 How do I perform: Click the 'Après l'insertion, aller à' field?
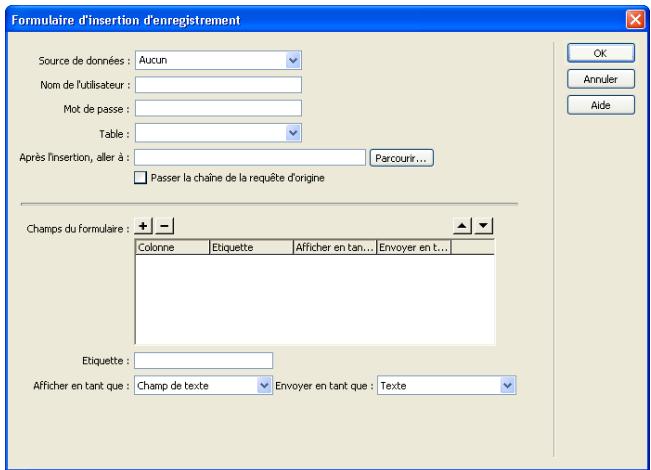tap(250, 157)
